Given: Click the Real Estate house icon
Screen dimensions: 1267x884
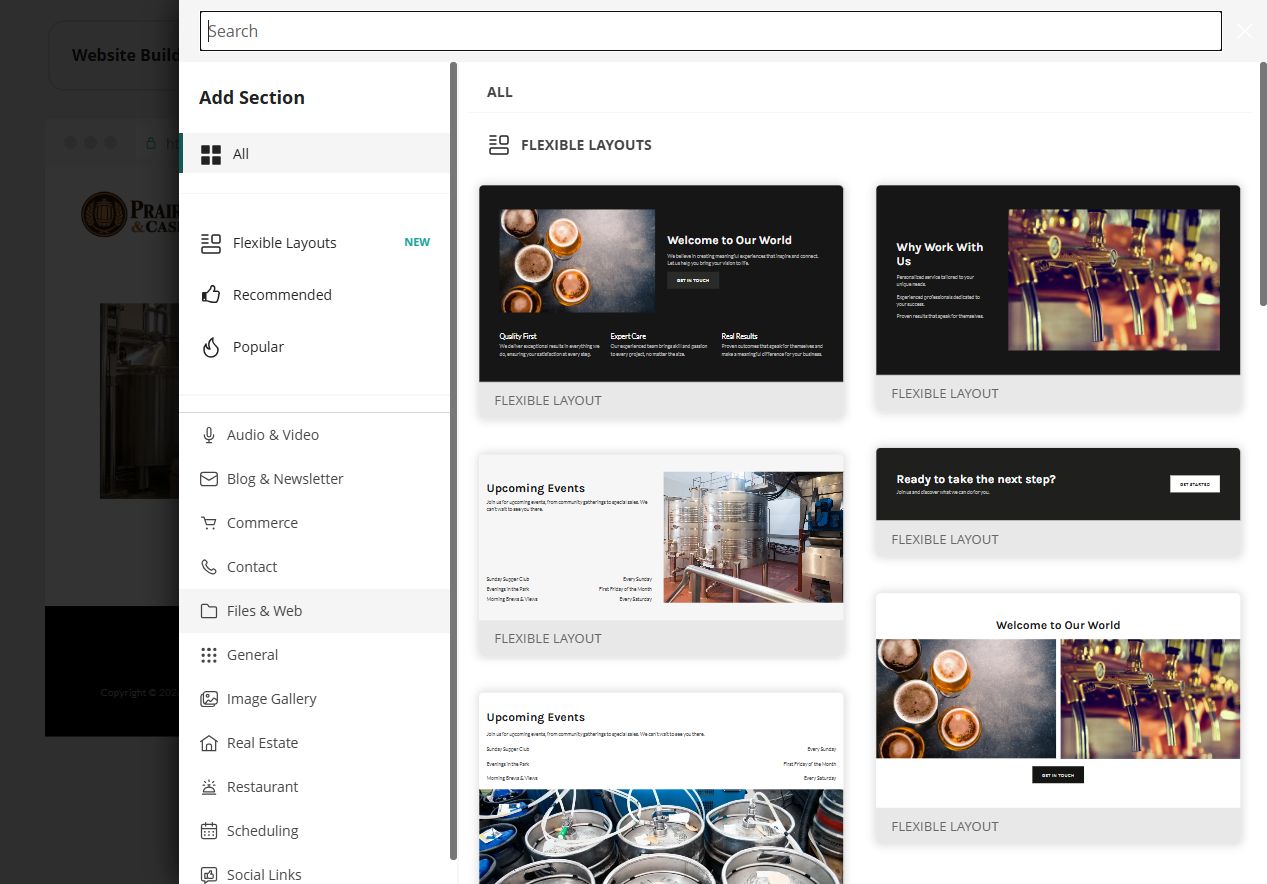Looking at the screenshot, I should [x=209, y=743].
